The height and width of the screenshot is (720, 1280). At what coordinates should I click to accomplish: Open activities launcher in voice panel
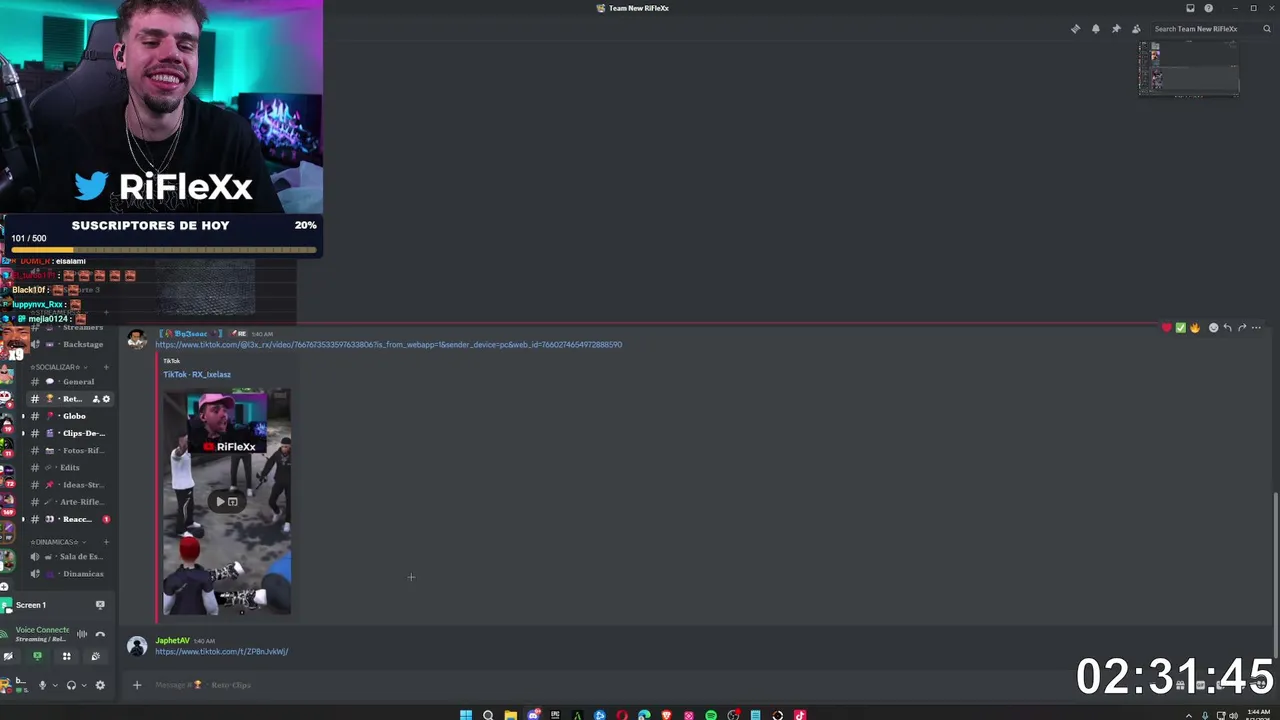pyautogui.click(x=66, y=656)
